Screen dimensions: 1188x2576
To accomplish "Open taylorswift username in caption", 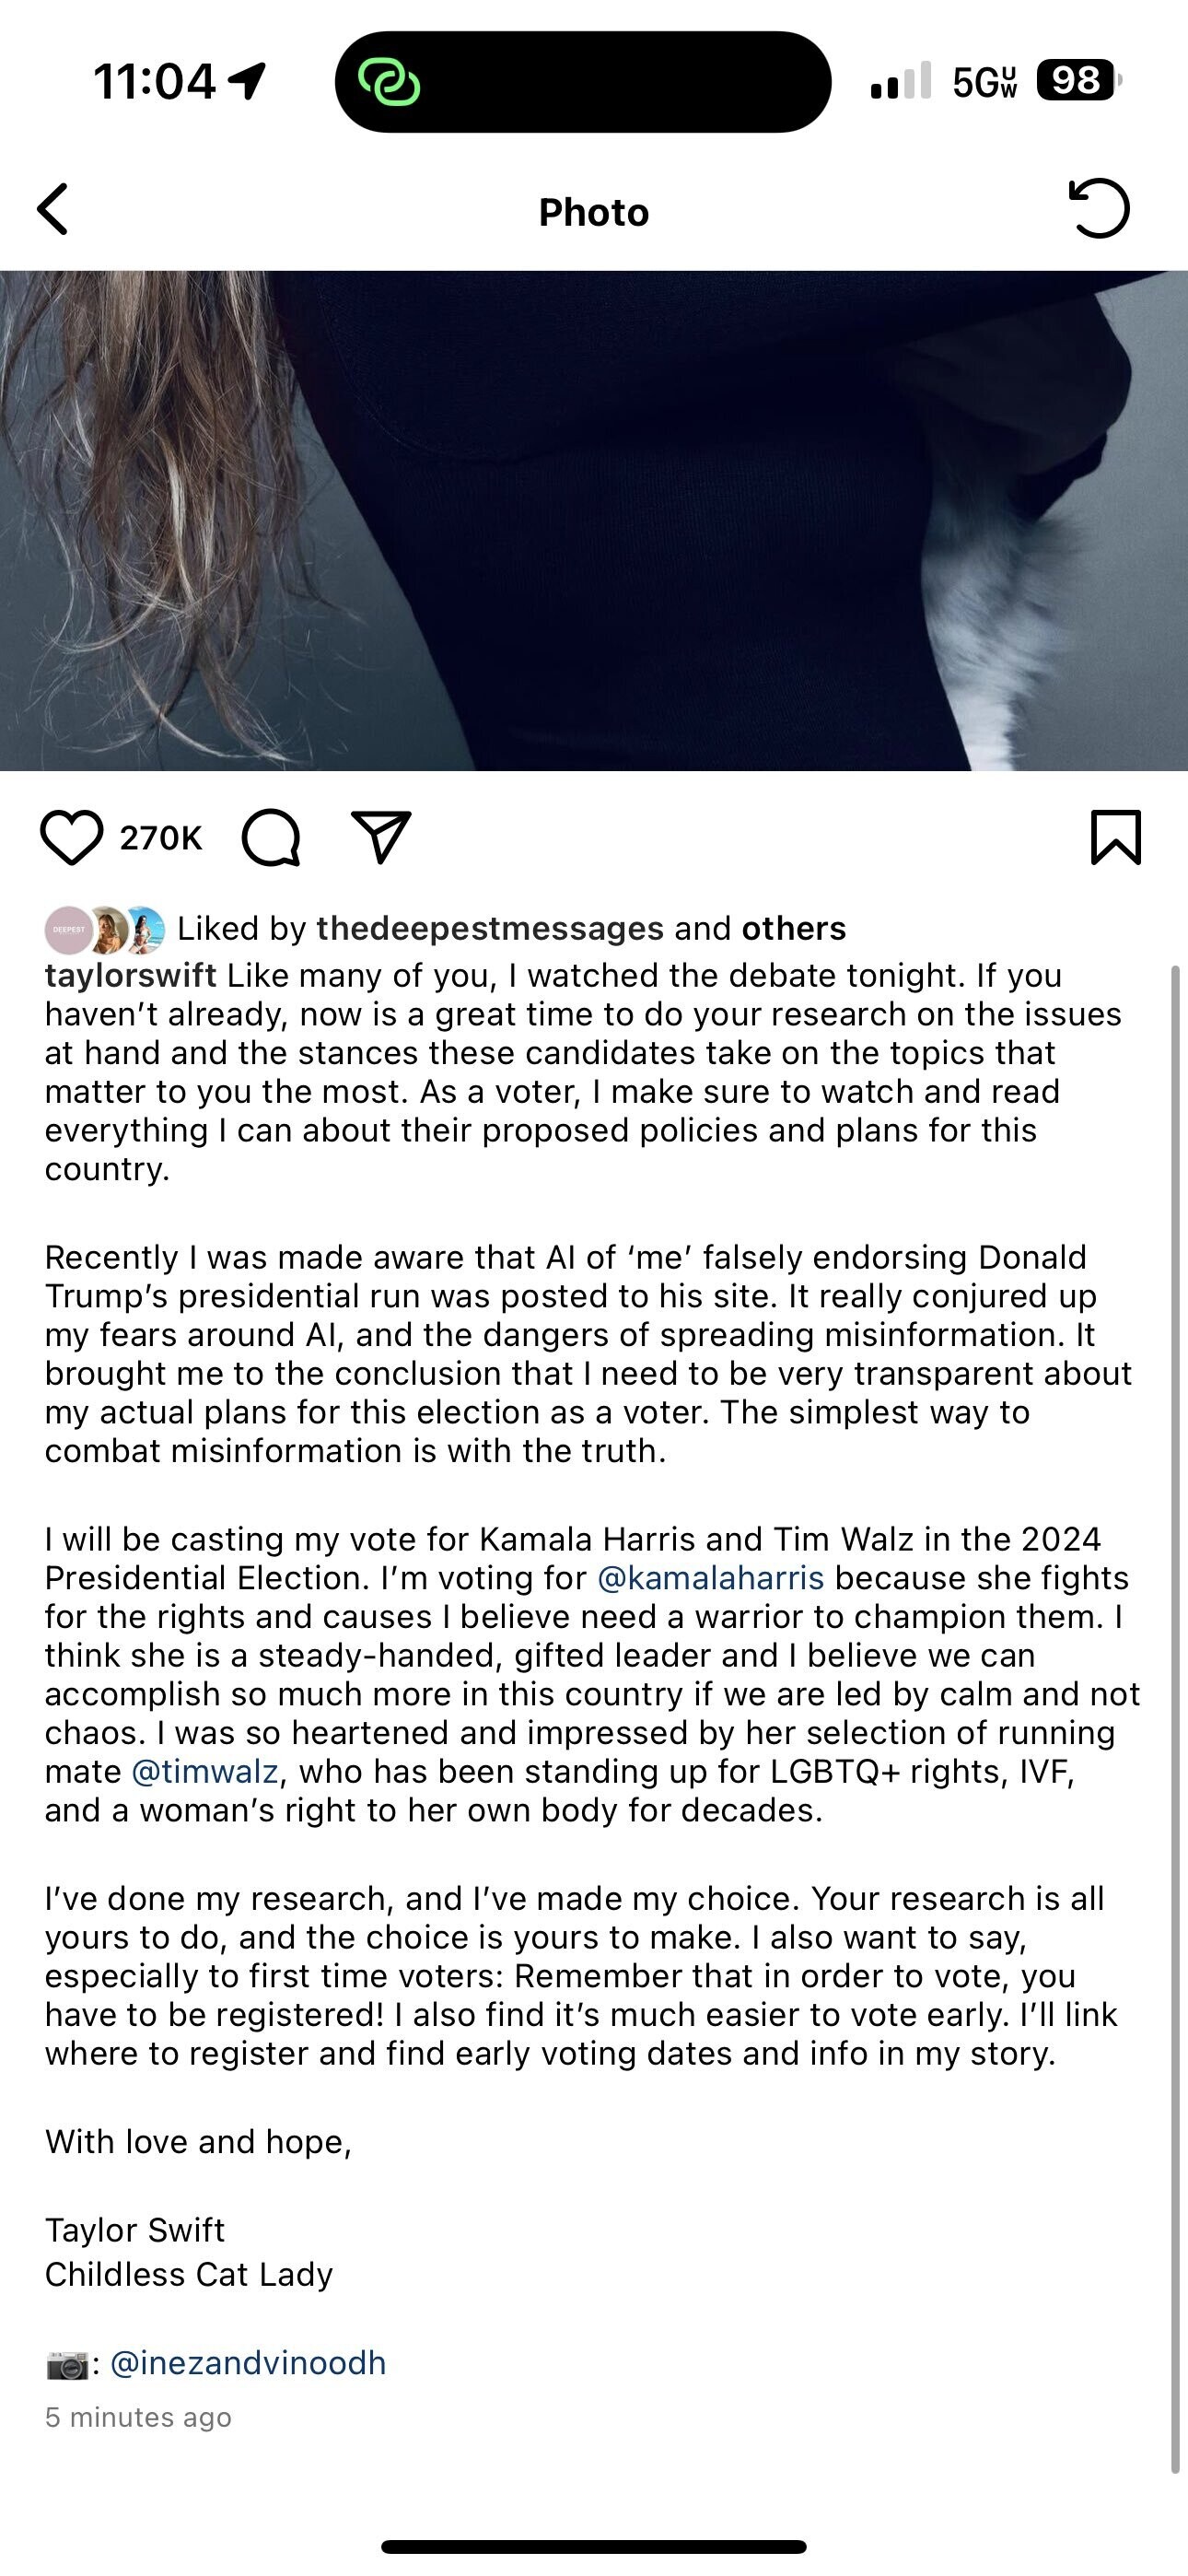I will tap(130, 975).
